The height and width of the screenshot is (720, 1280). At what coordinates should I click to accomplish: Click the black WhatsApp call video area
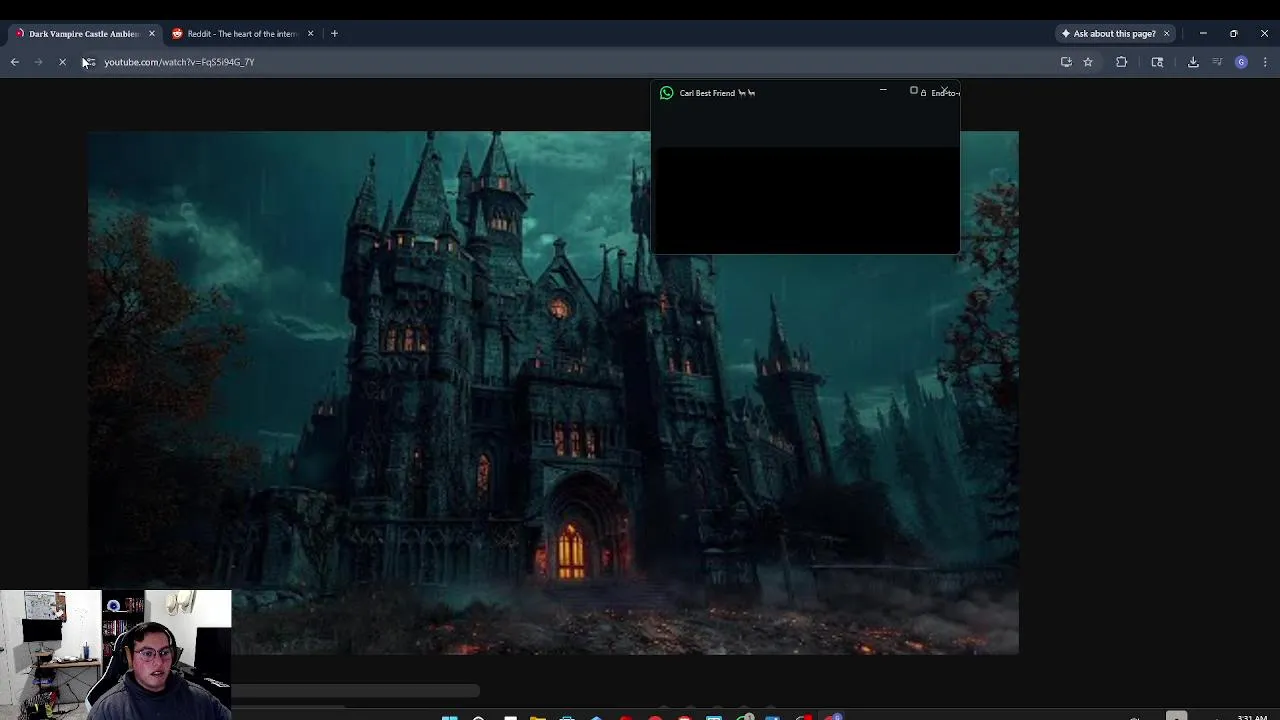[x=805, y=200]
